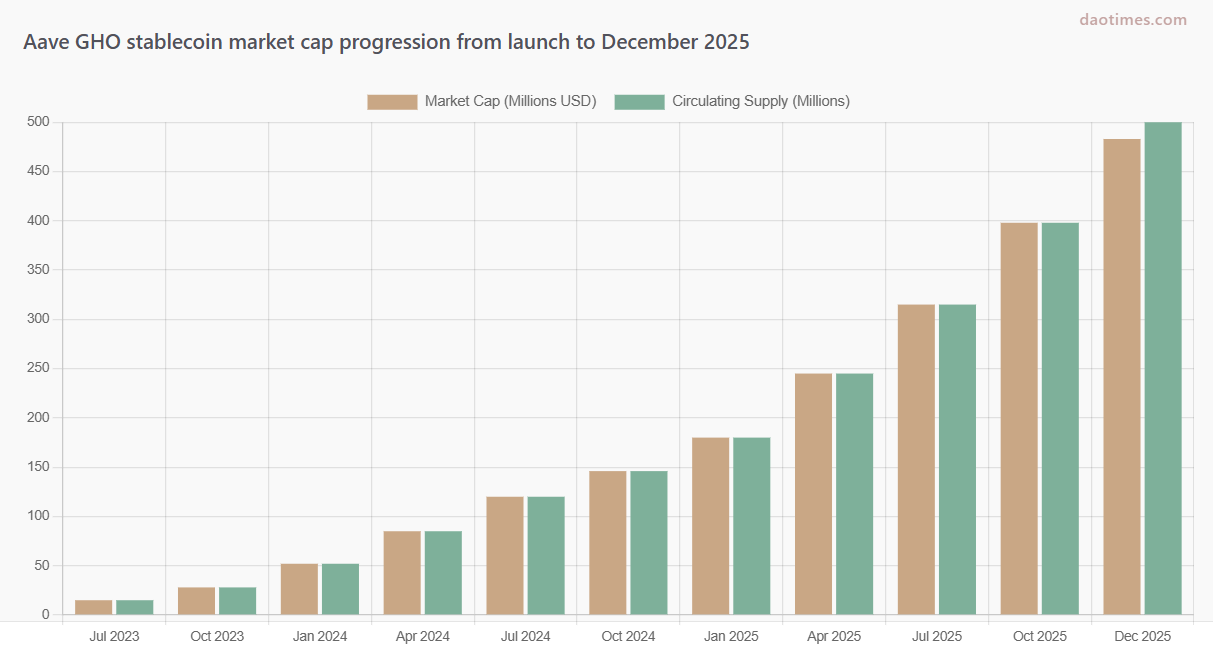Click the green Circulating Supply legend swatch

(639, 101)
